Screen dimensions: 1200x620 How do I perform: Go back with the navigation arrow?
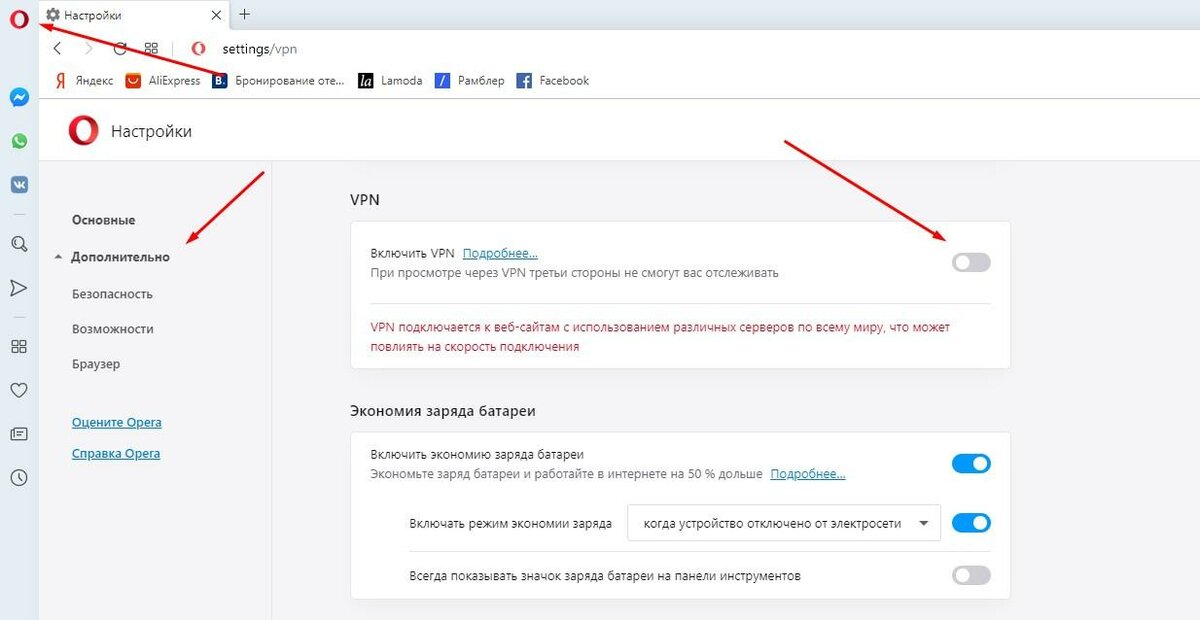57,48
